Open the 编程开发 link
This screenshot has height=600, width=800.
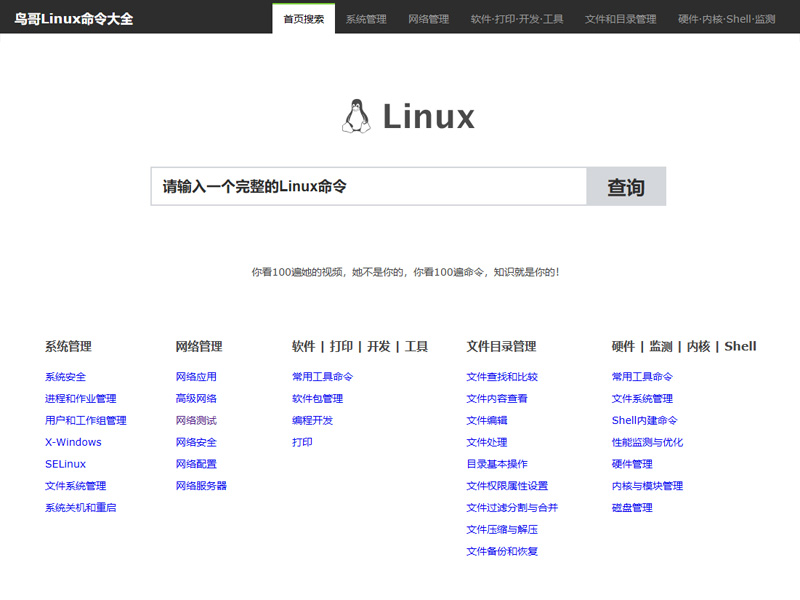click(312, 421)
